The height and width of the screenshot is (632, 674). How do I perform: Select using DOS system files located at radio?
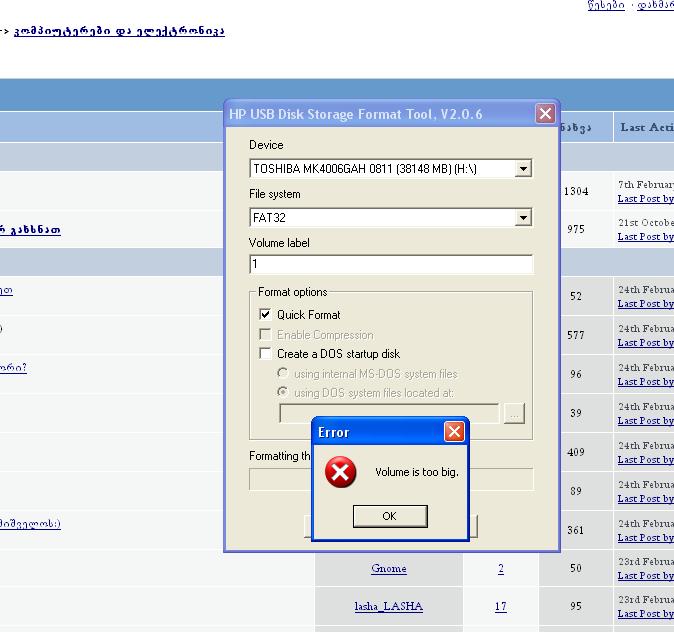(x=282, y=392)
